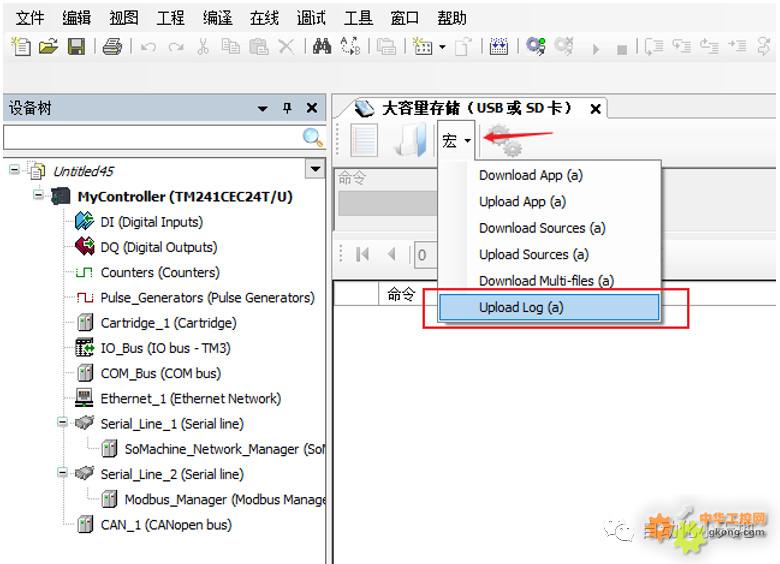Open the 编译 menu

pyautogui.click(x=217, y=18)
